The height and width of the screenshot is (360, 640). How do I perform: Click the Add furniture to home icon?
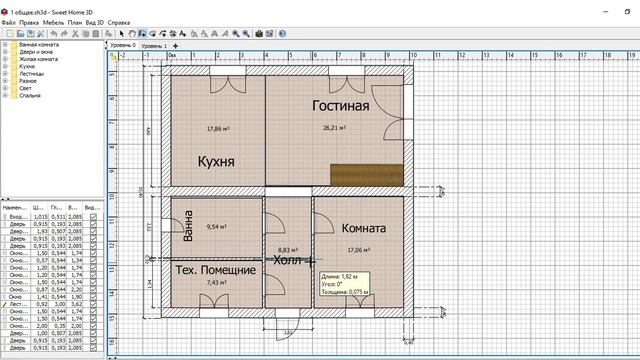point(108,34)
